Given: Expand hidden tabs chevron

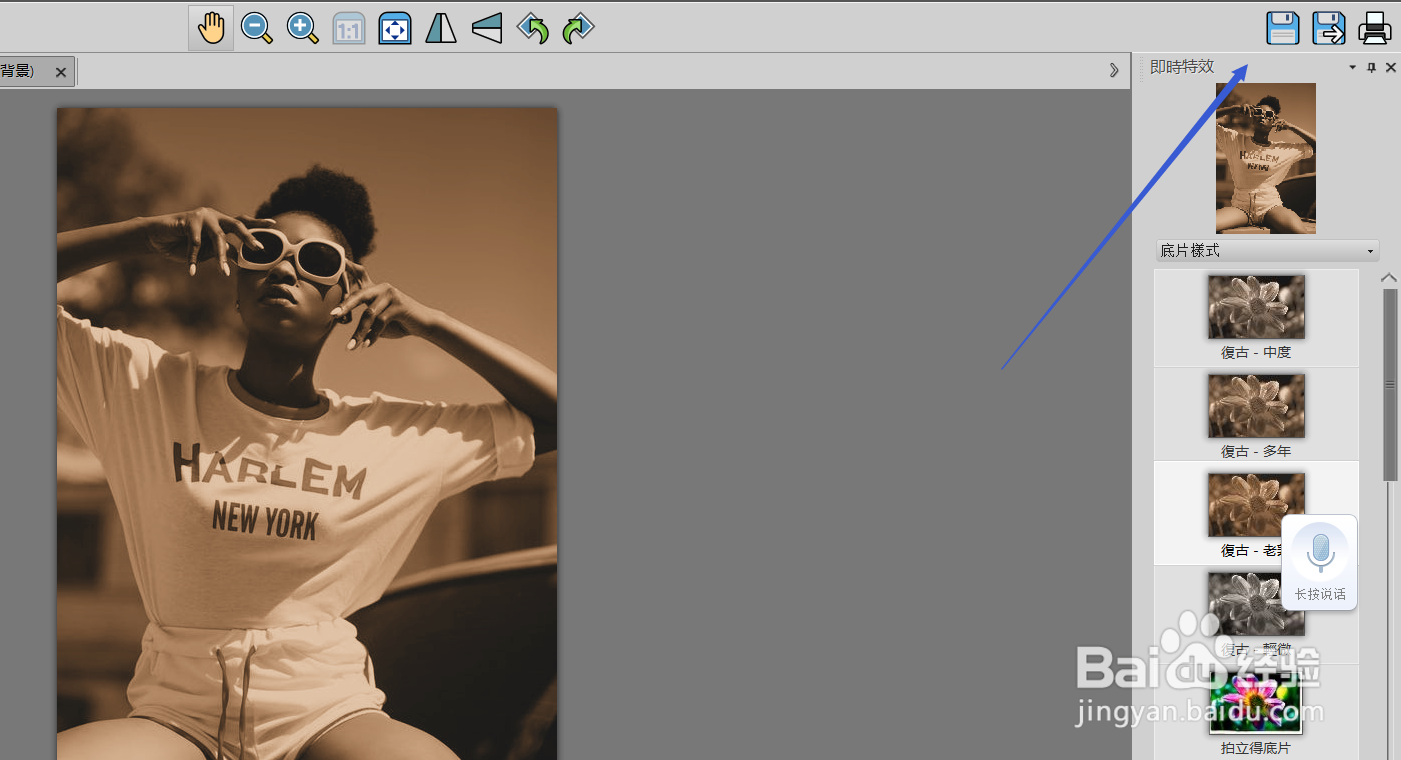Looking at the screenshot, I should coord(1114,70).
